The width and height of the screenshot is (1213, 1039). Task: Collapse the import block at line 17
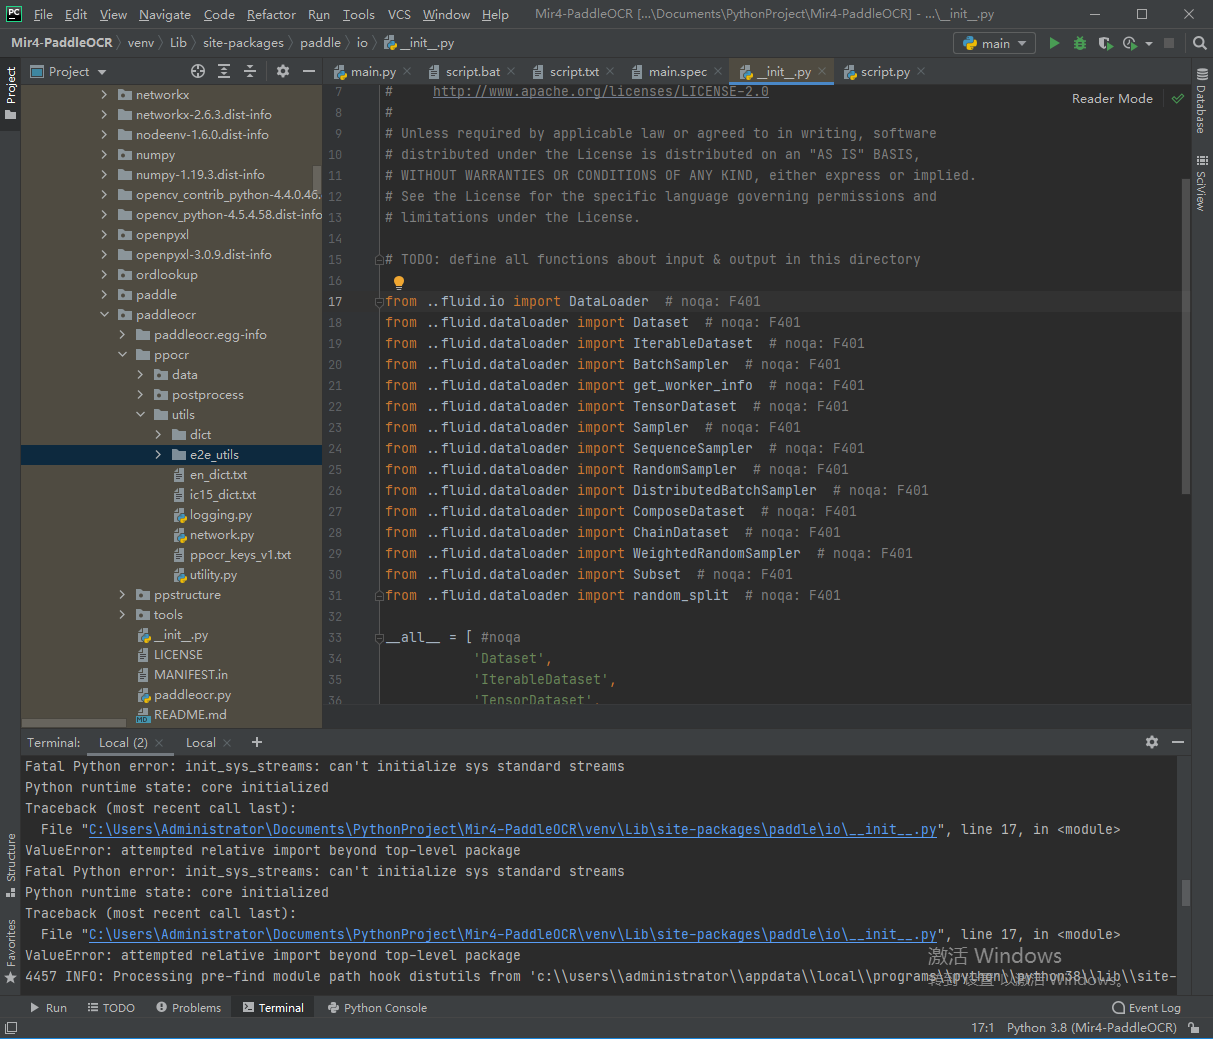(x=378, y=301)
